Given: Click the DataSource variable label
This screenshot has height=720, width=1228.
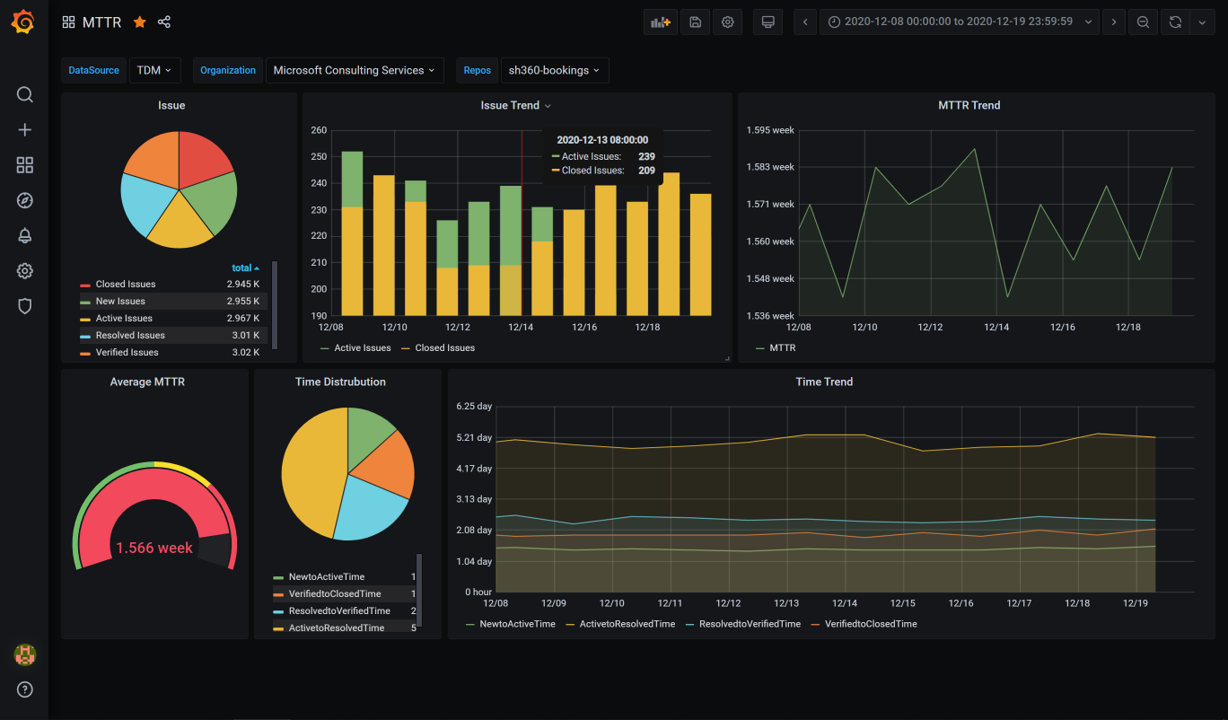Looking at the screenshot, I should pyautogui.click(x=94, y=70).
